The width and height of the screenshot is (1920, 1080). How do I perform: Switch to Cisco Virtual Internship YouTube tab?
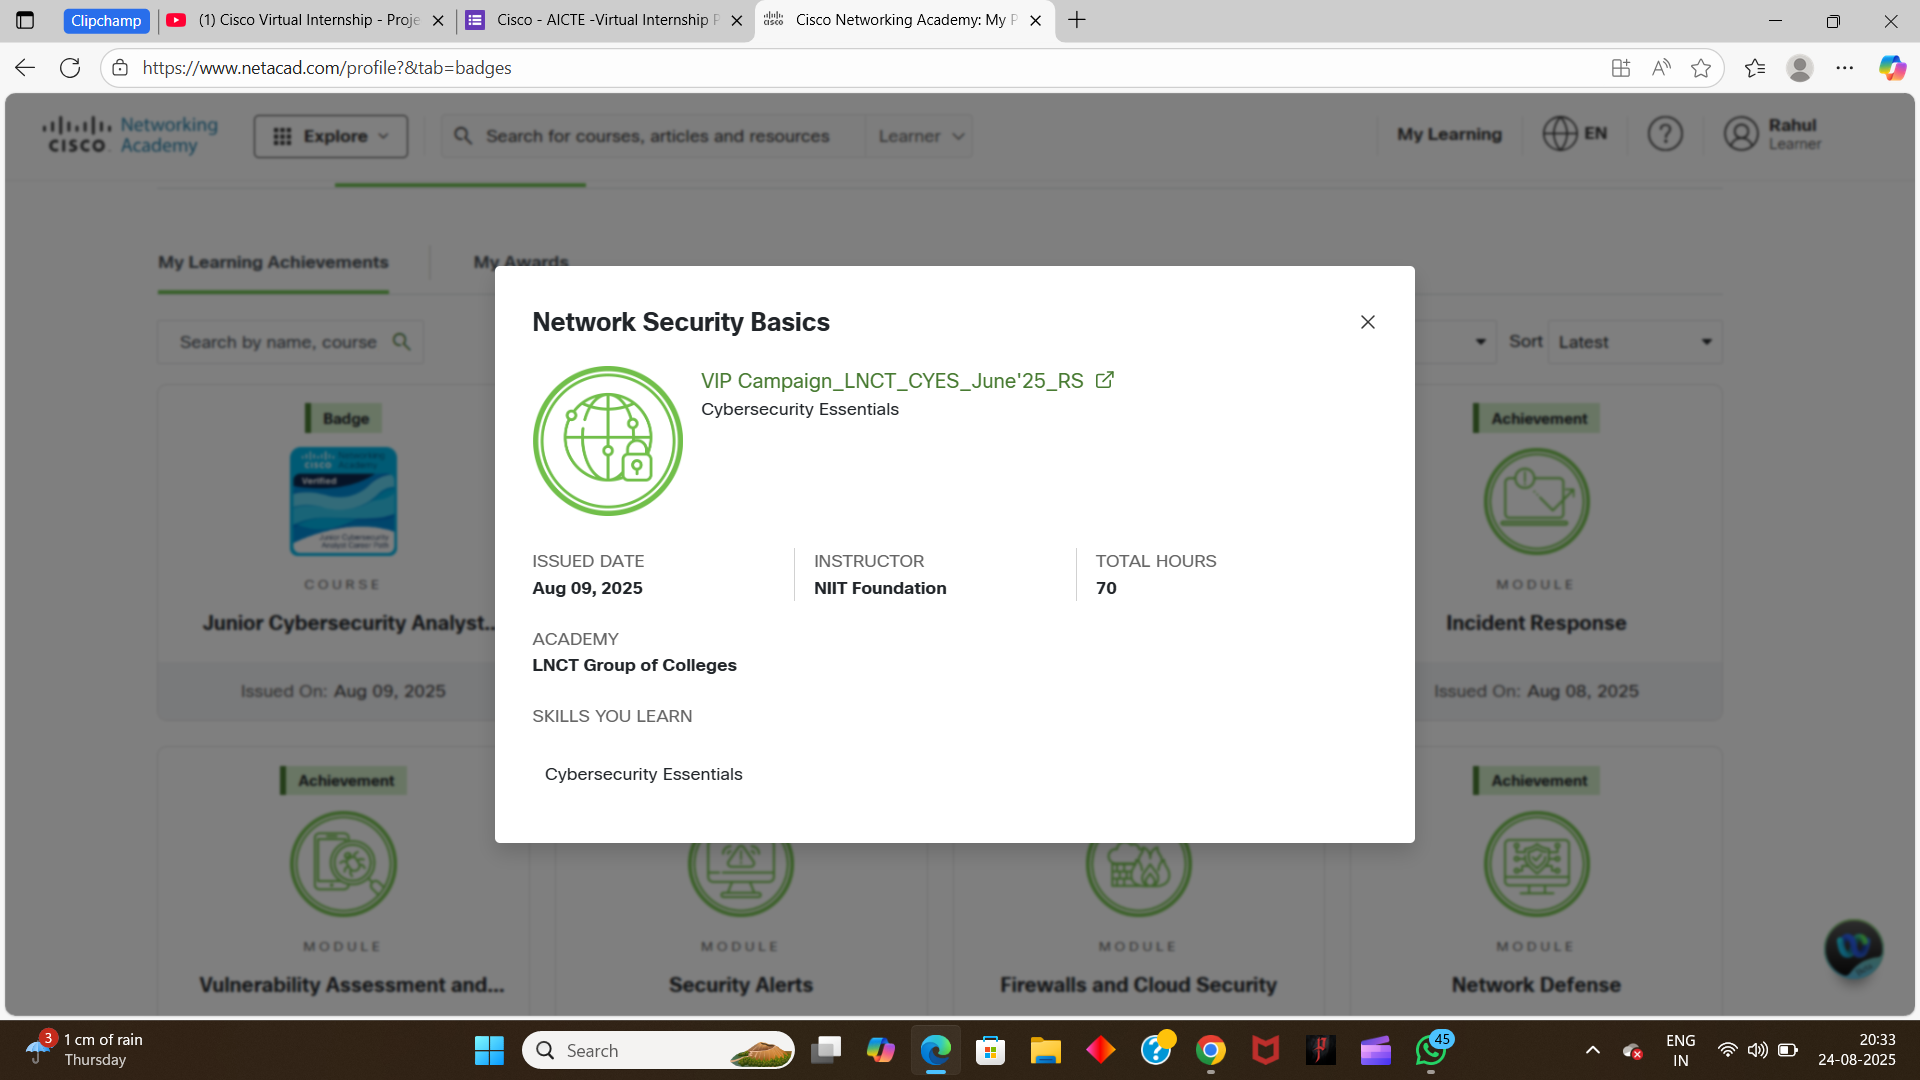(x=300, y=20)
